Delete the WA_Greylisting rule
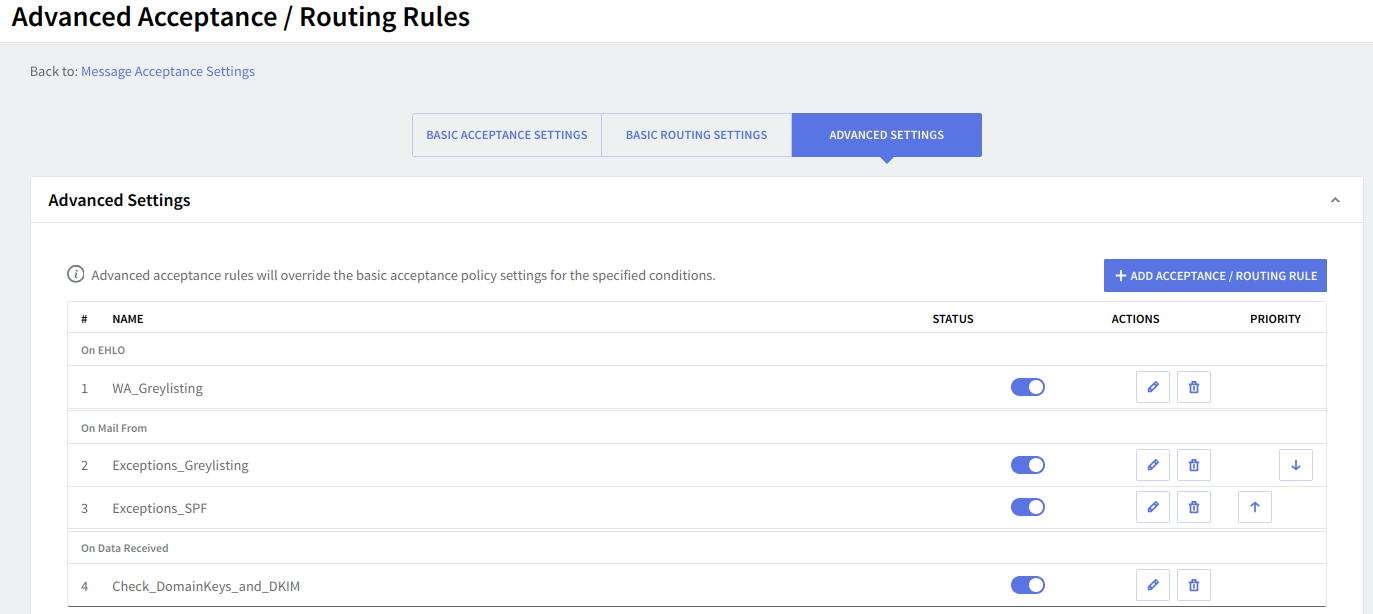Screen dimensions: 1373x614 coord(1193,387)
